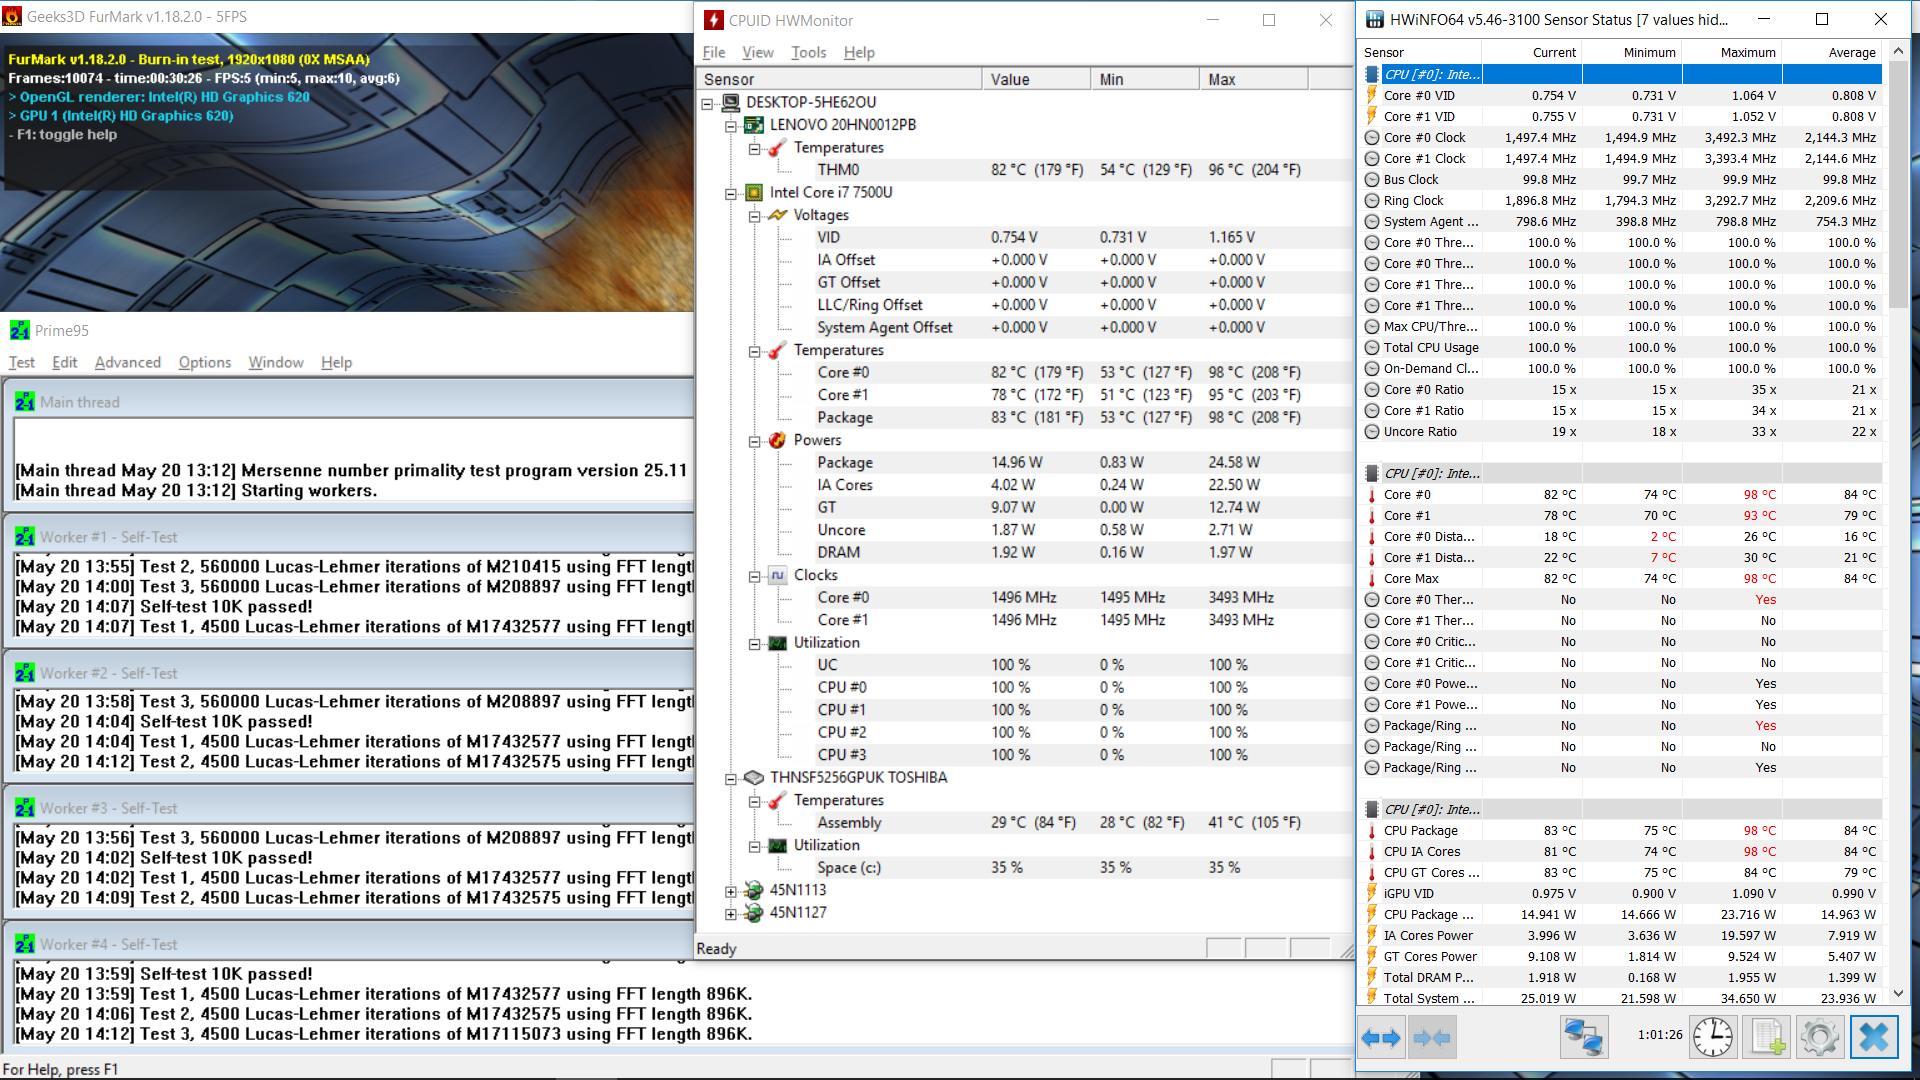1920x1080 pixels.
Task: Click the computer icon beside DESKTOP-5HE62OU
Action: pos(731,102)
